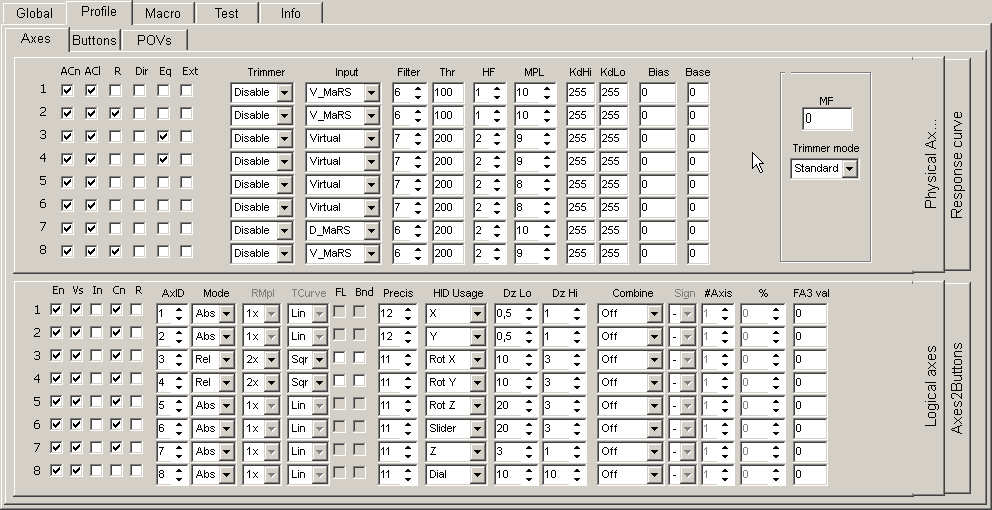Open TCurve Sqr dropdown for logical axis 3
The width and height of the screenshot is (992, 510).
(319, 359)
